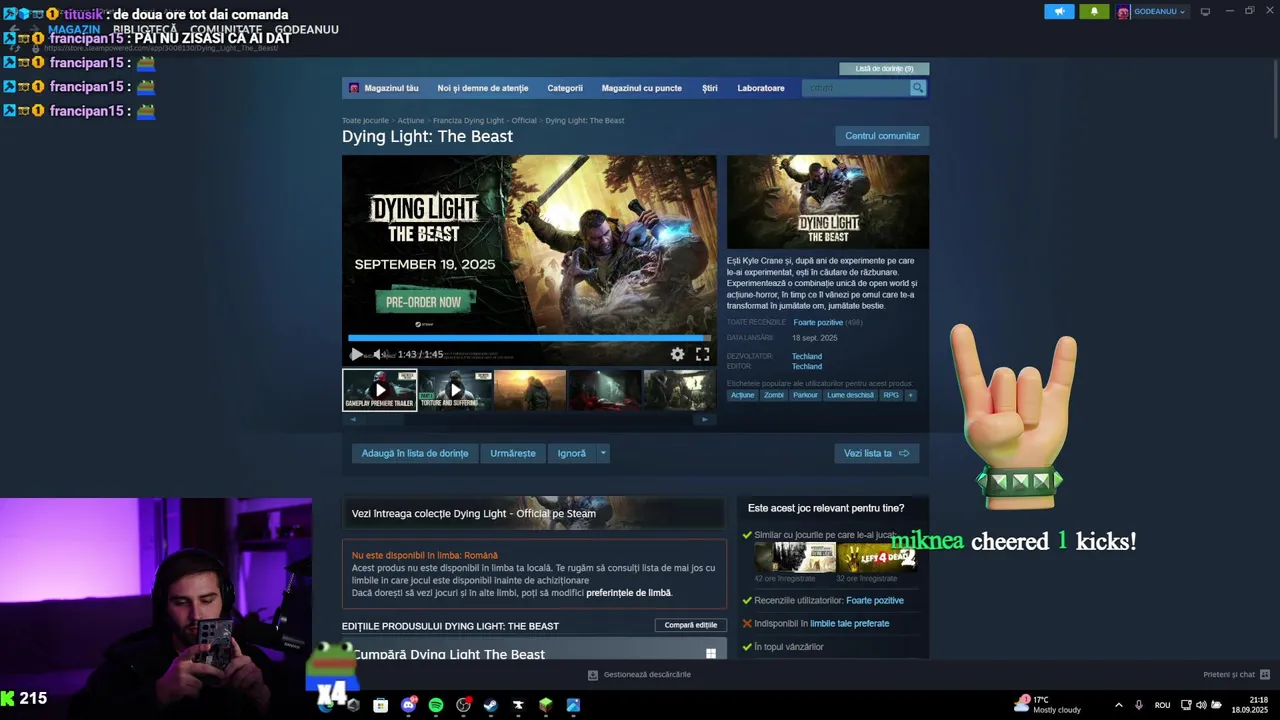The width and height of the screenshot is (1280, 720).
Task: Click the Lume deschisă tag
Action: [x=850, y=395]
